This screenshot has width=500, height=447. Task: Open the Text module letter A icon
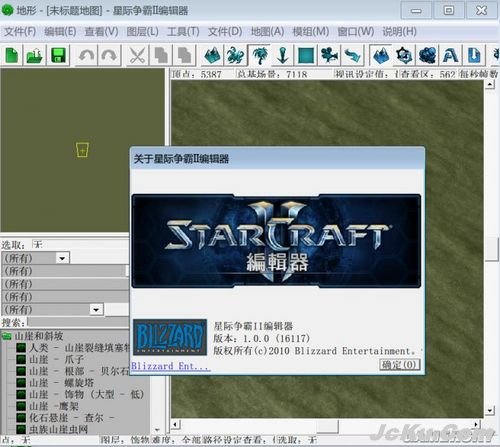pos(451,55)
